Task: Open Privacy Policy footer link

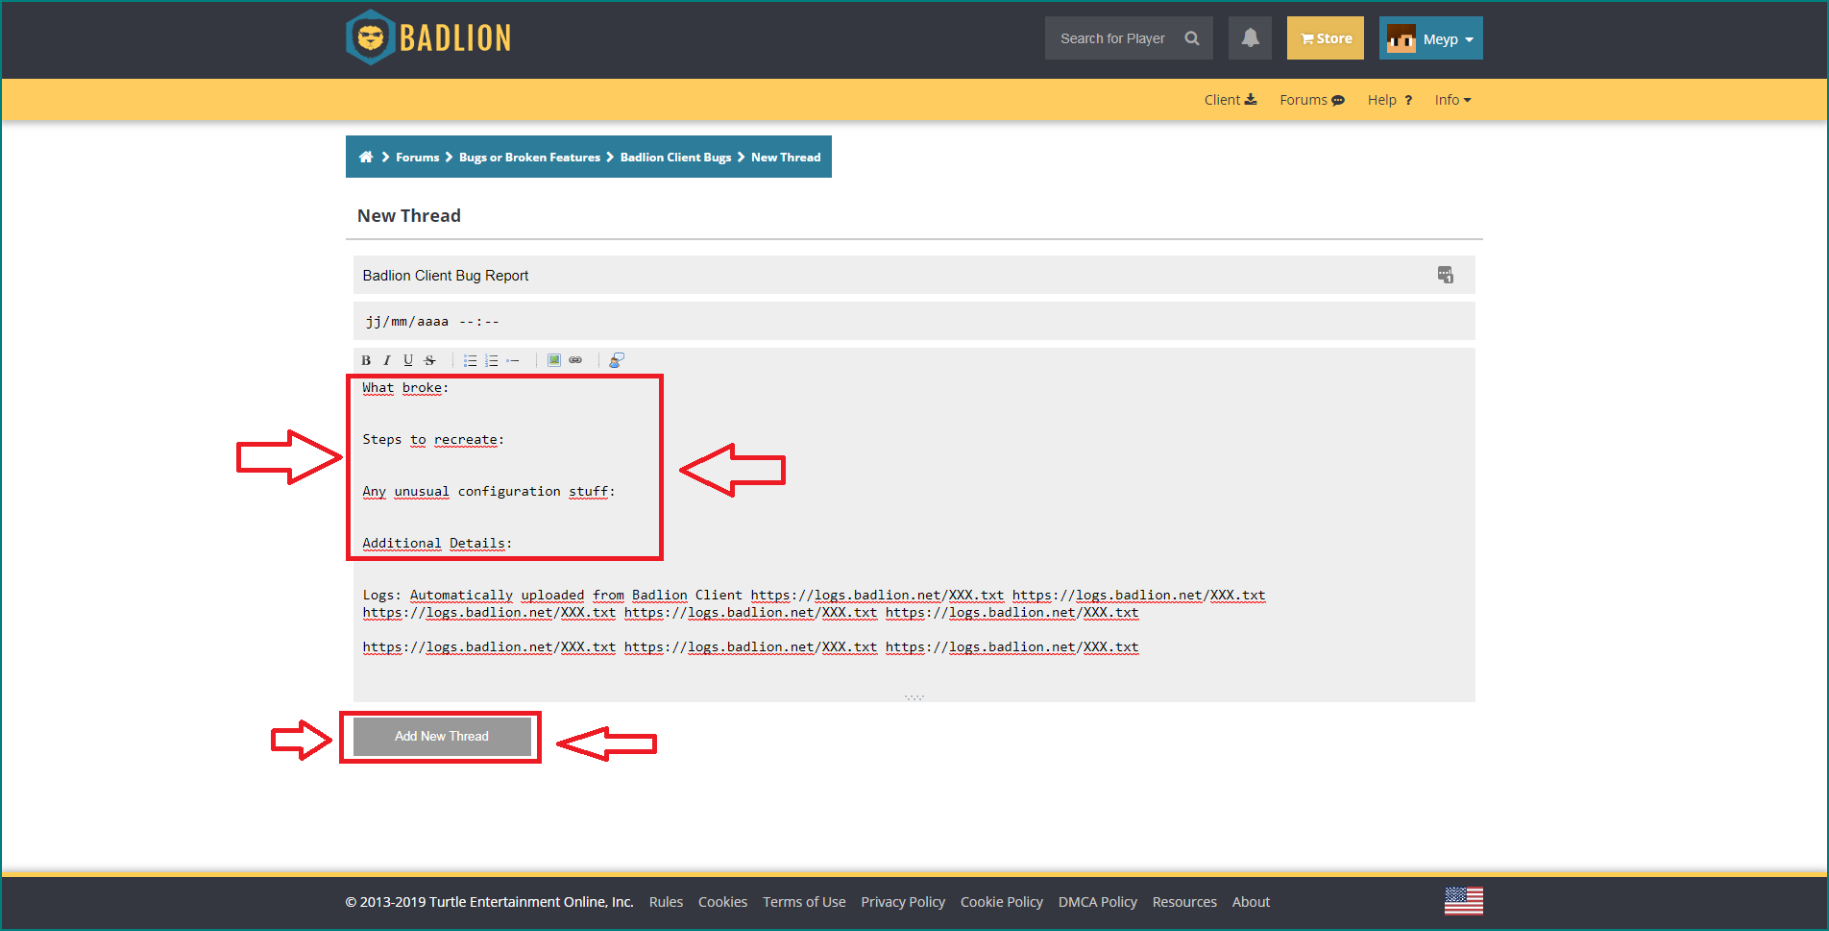Action: coord(903,902)
